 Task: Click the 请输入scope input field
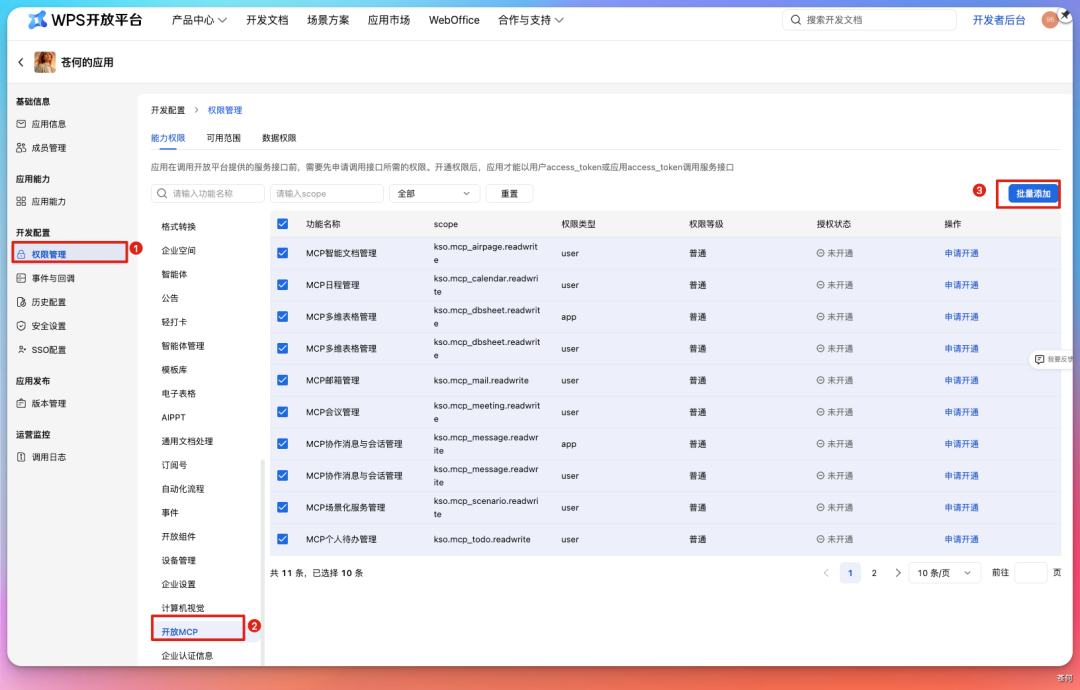(x=326, y=194)
